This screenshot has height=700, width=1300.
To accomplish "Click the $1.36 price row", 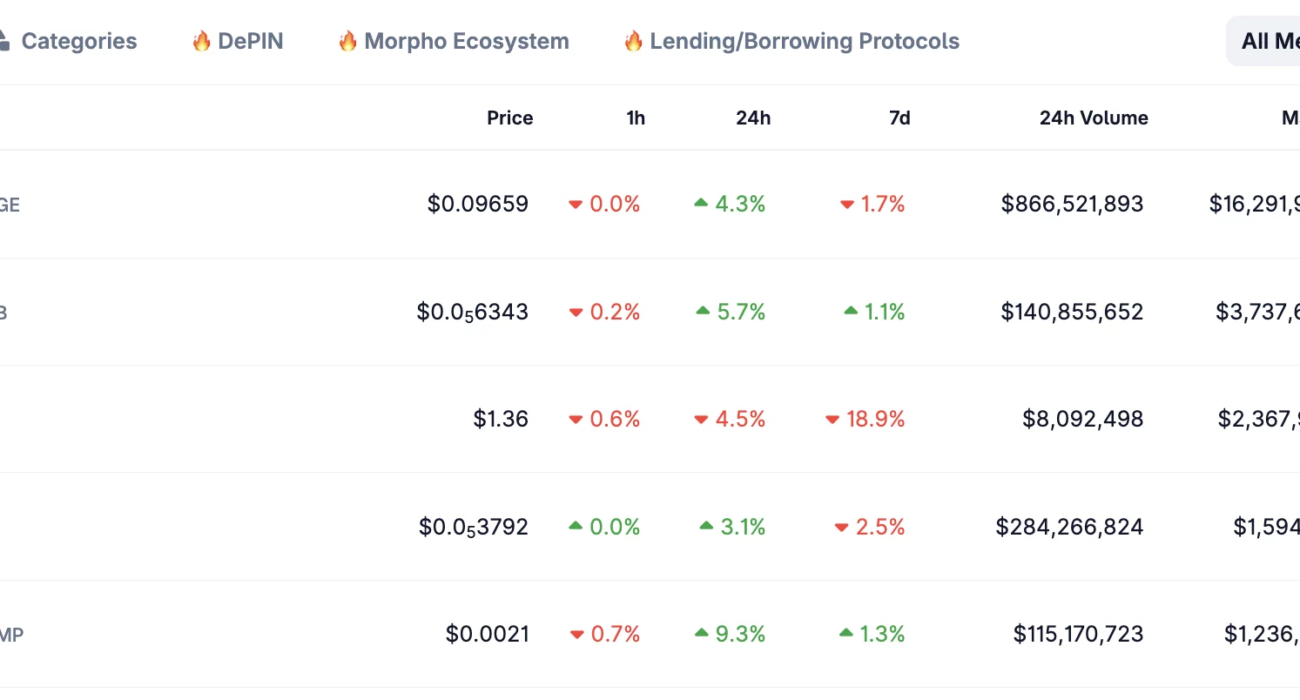I will tap(500, 419).
